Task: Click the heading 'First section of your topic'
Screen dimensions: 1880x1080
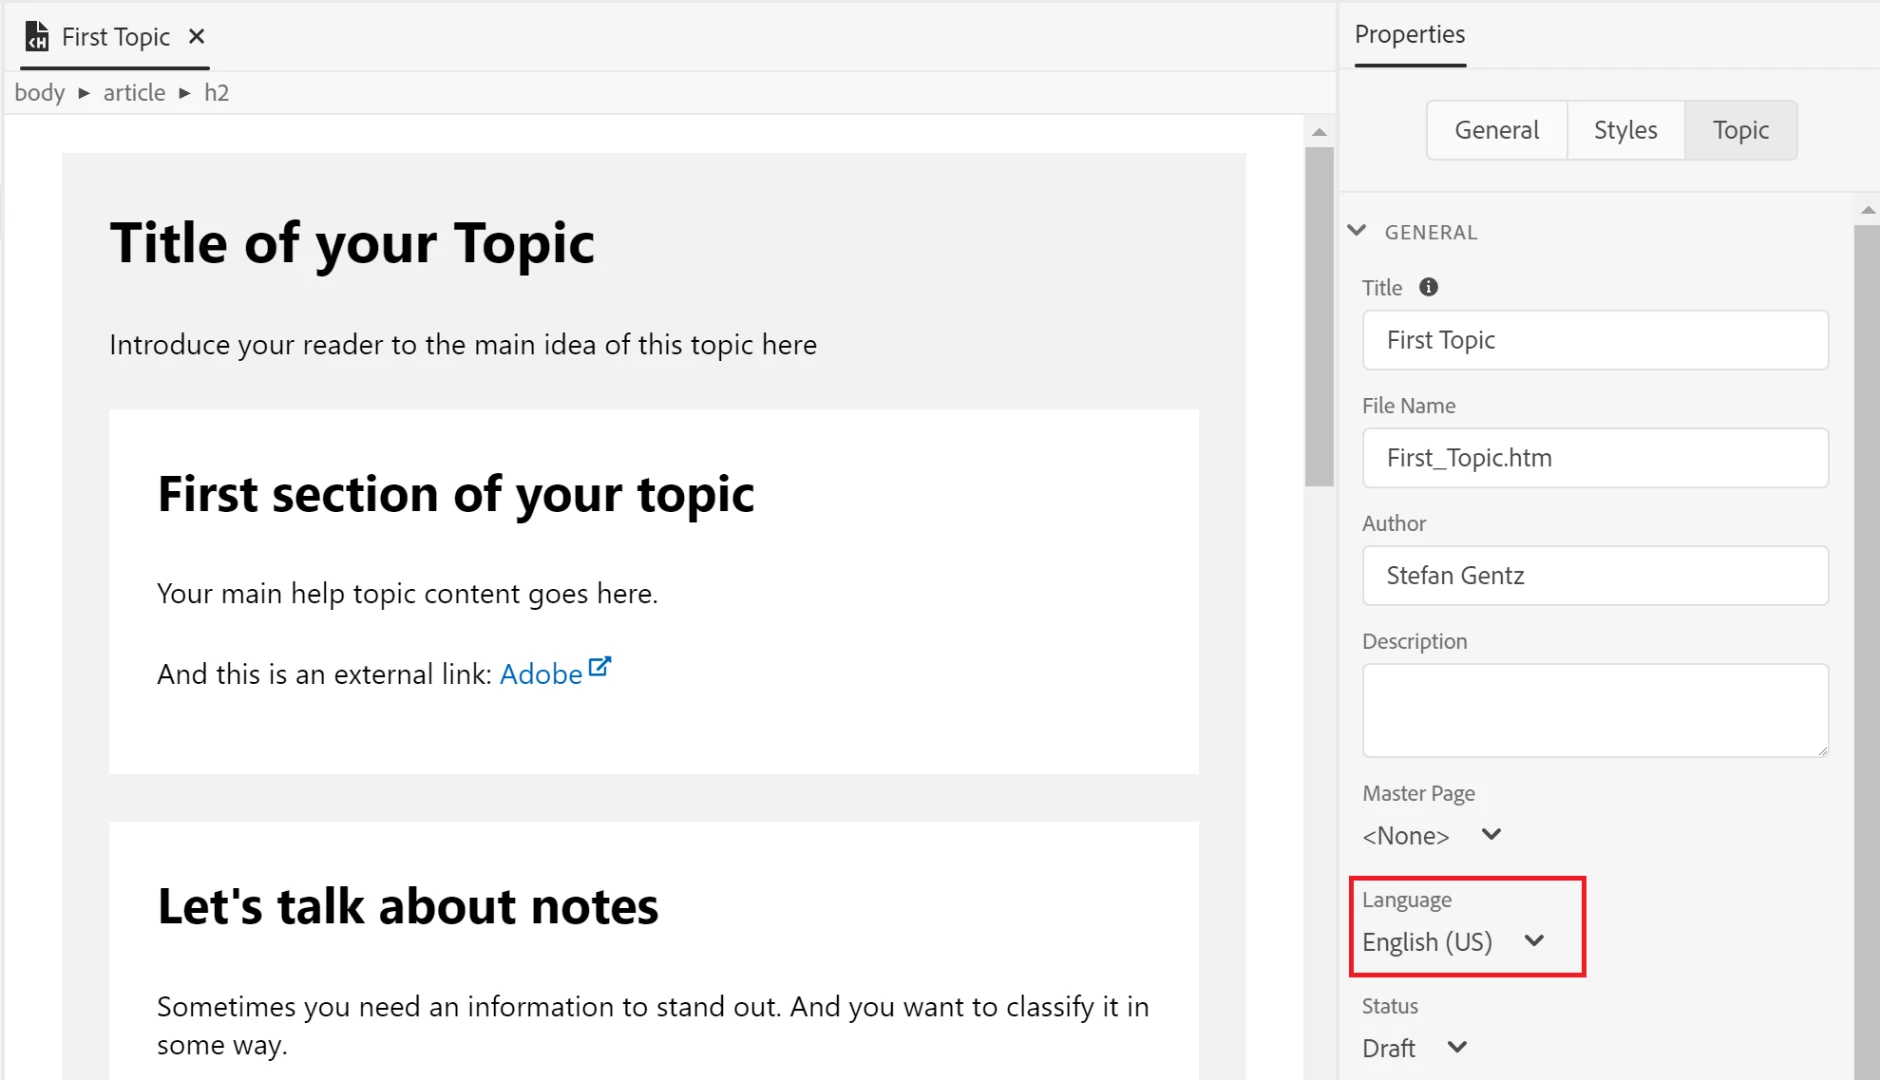Action: [456, 494]
